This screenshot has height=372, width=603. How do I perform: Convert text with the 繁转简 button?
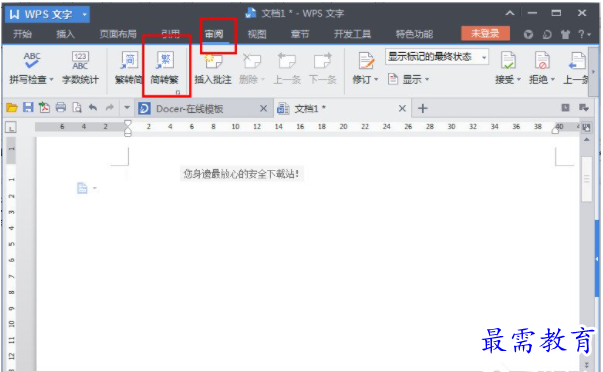(129, 68)
